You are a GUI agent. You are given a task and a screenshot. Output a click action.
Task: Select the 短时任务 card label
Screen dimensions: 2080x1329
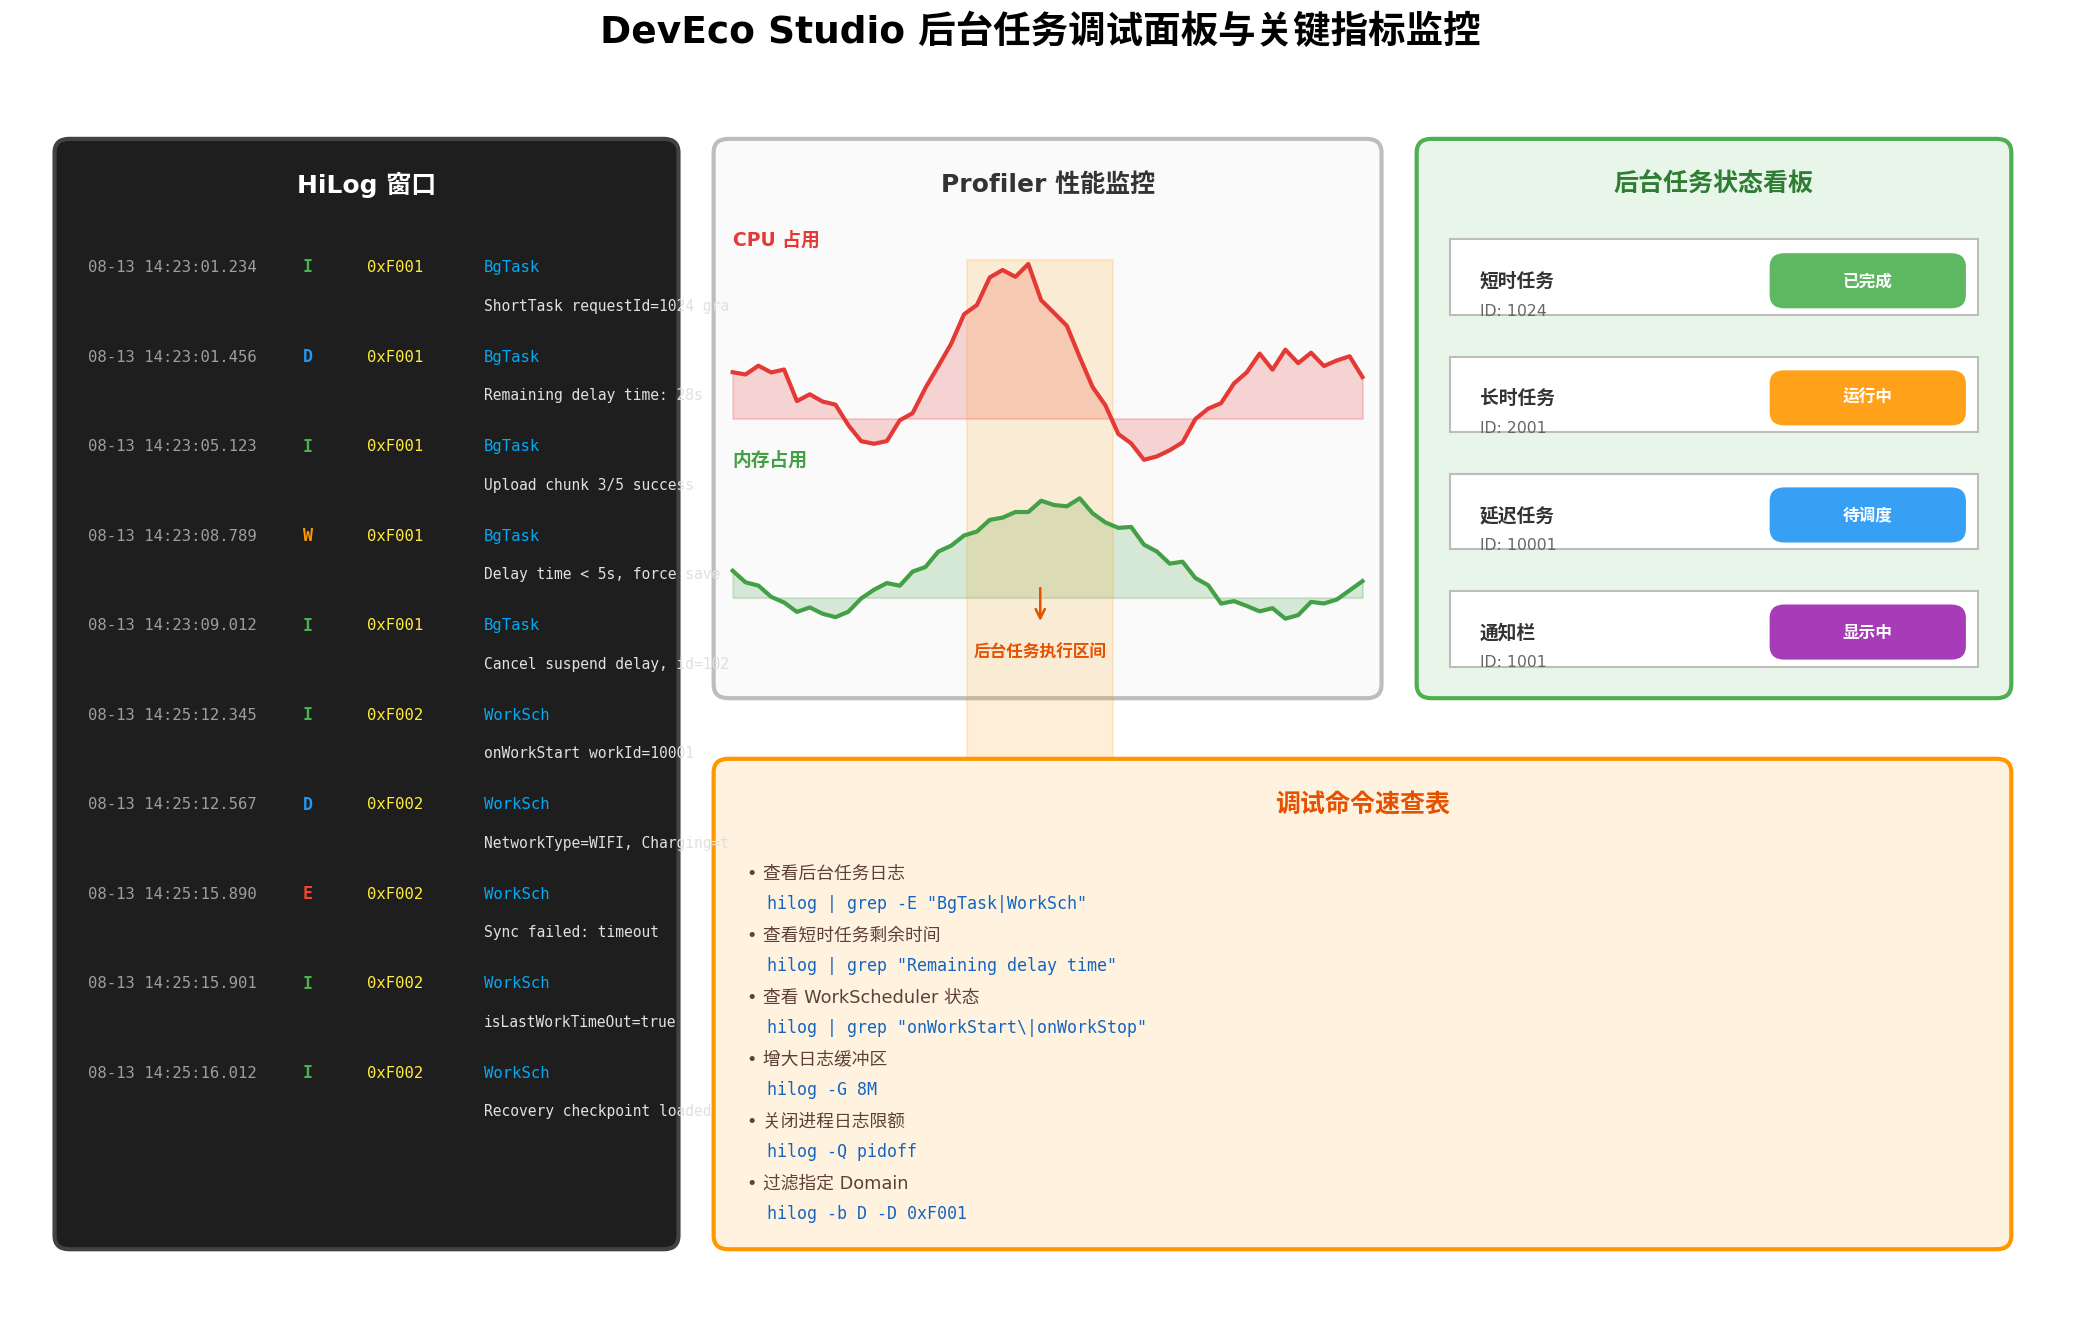point(1516,281)
